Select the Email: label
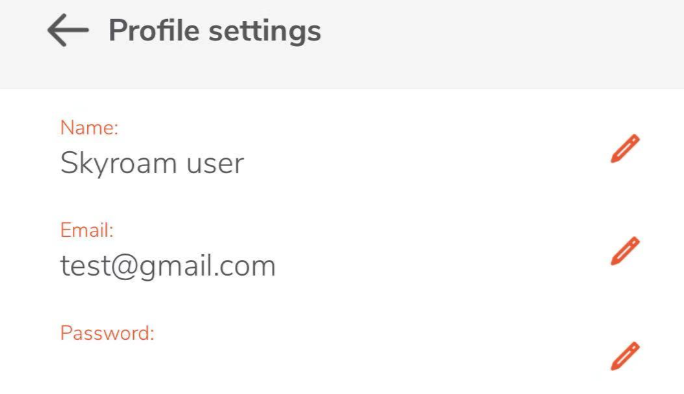 pos(87,230)
